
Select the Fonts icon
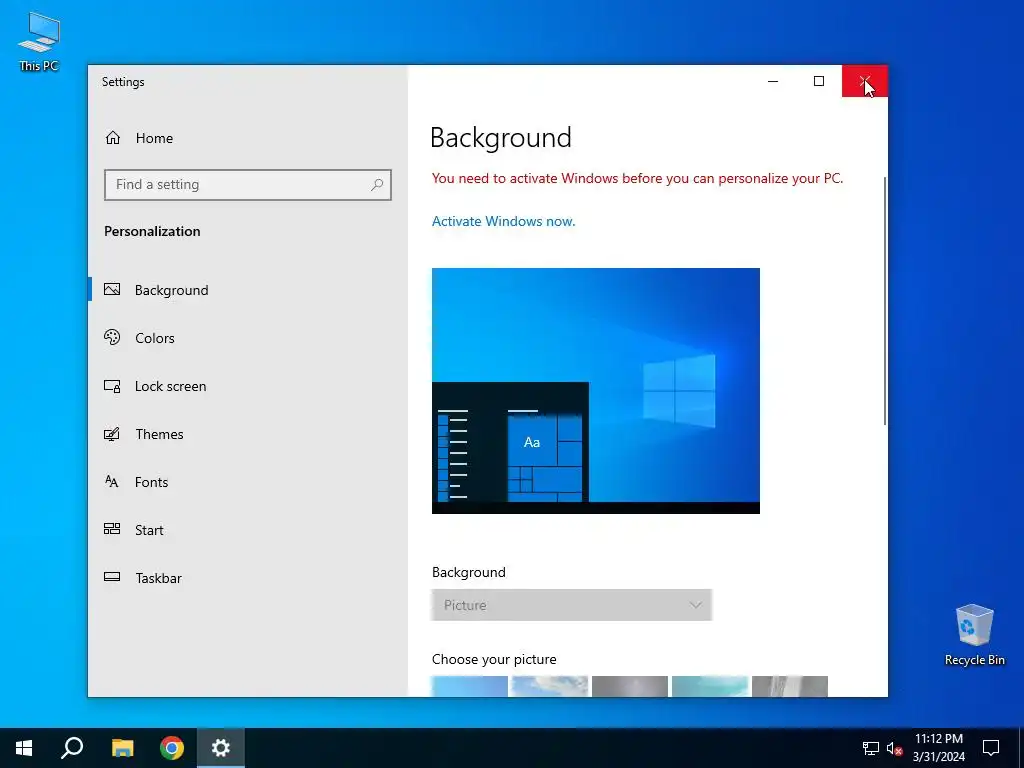tap(112, 482)
